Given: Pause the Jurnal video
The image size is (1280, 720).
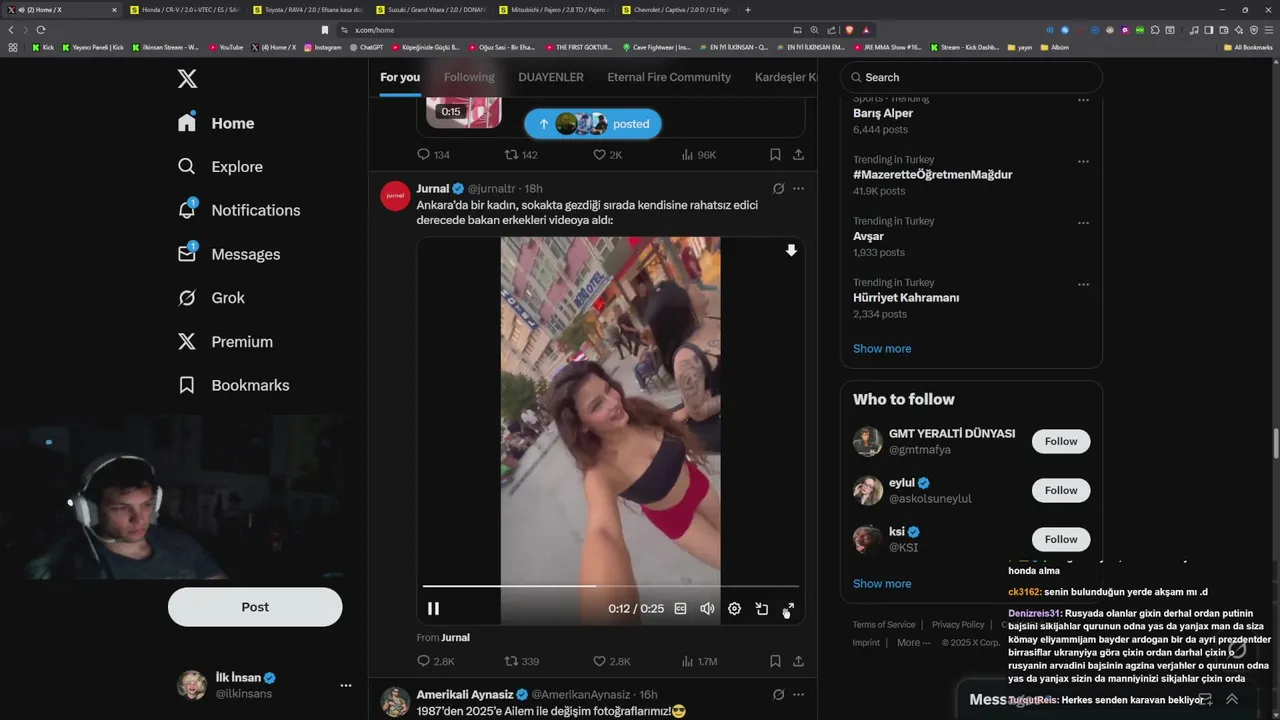Looking at the screenshot, I should click(x=434, y=608).
